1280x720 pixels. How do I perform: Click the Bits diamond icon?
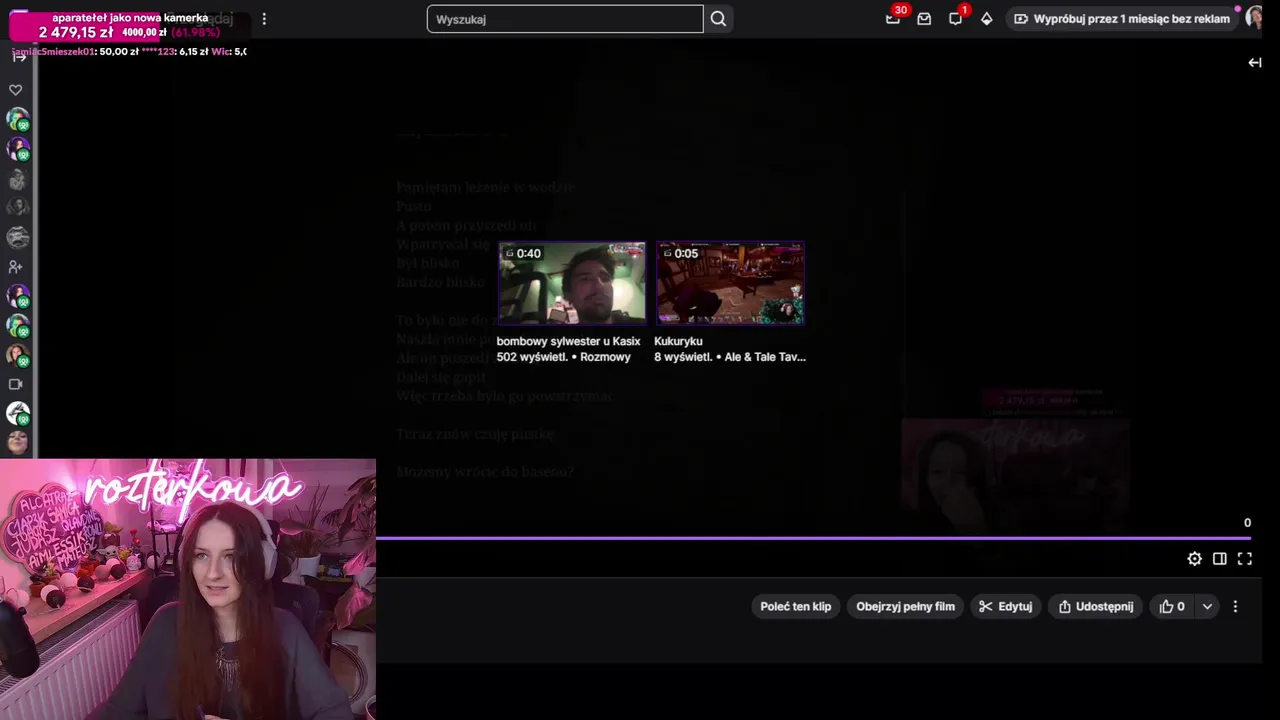[987, 19]
